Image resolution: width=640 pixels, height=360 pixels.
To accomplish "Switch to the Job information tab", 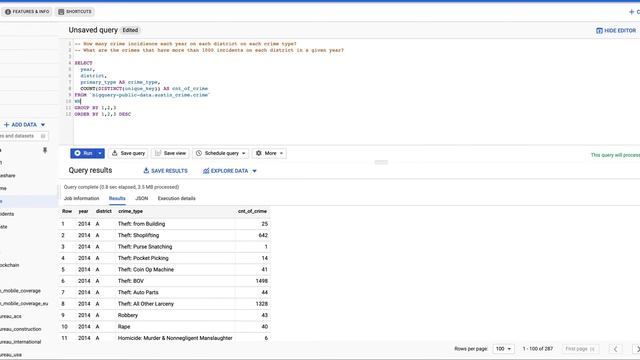I will click(82, 198).
